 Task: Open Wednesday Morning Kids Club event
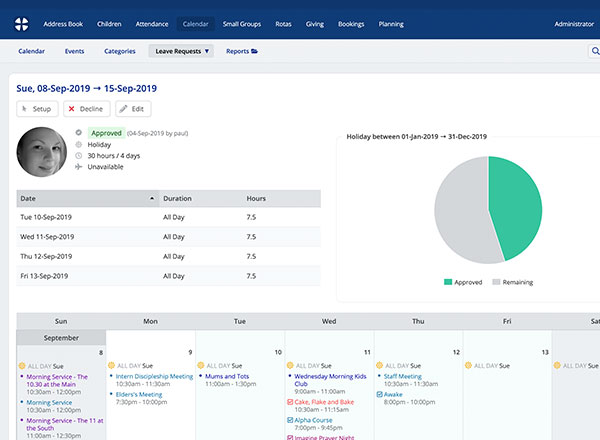point(330,380)
